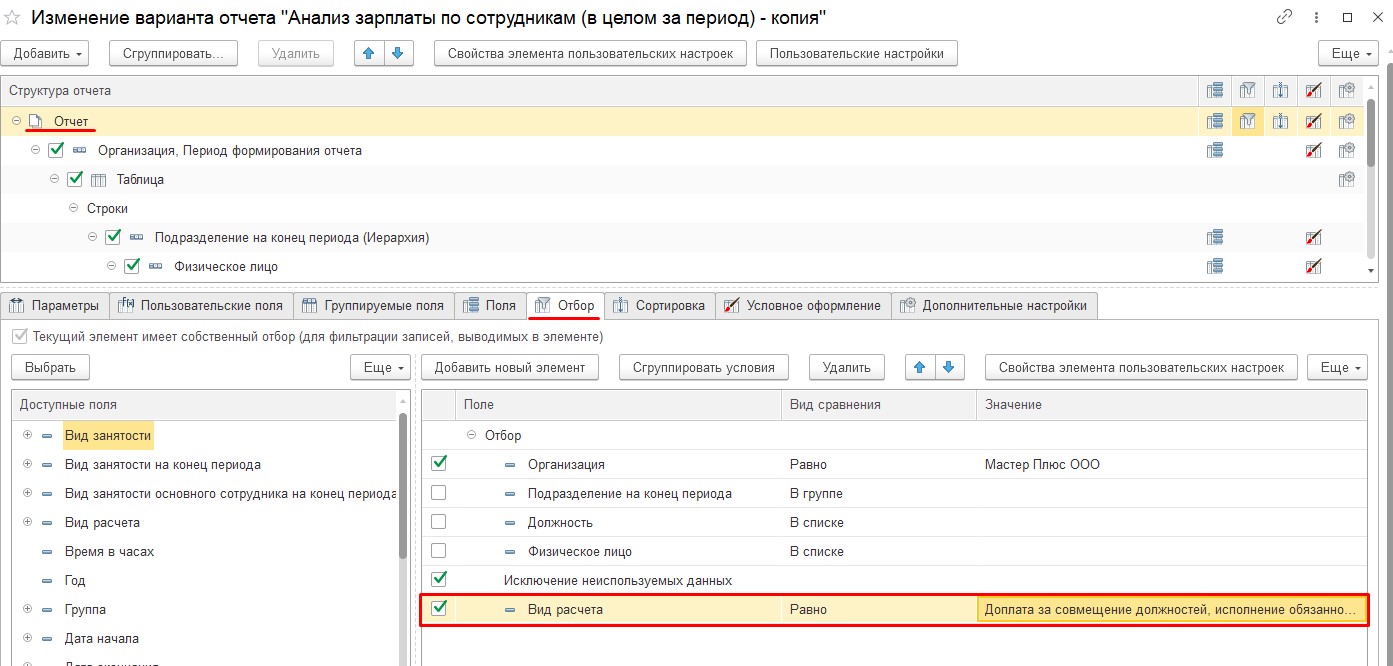Screen dimensions: 1393x666
Task: Click settings gear icon in structure header
Action: point(1347,91)
